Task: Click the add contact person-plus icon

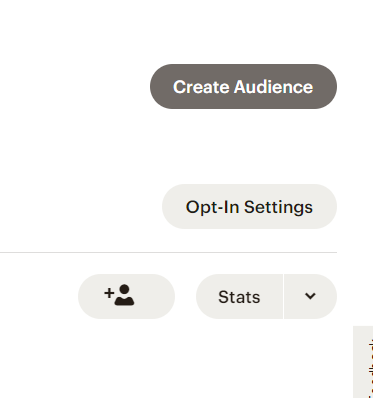Action: (126, 296)
